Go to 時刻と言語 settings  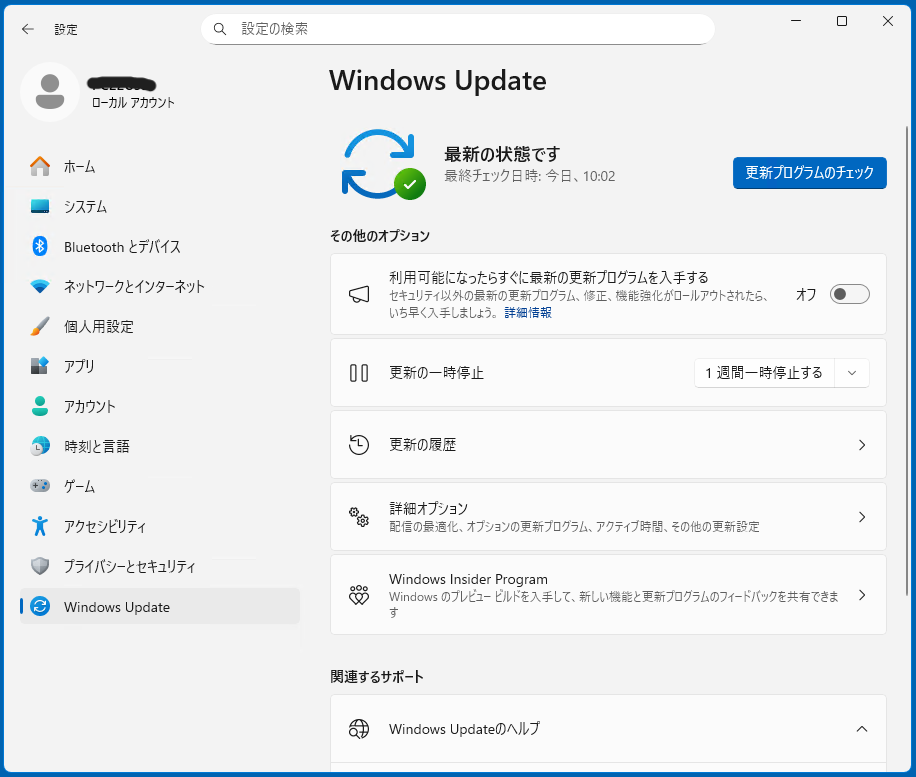[x=96, y=446]
